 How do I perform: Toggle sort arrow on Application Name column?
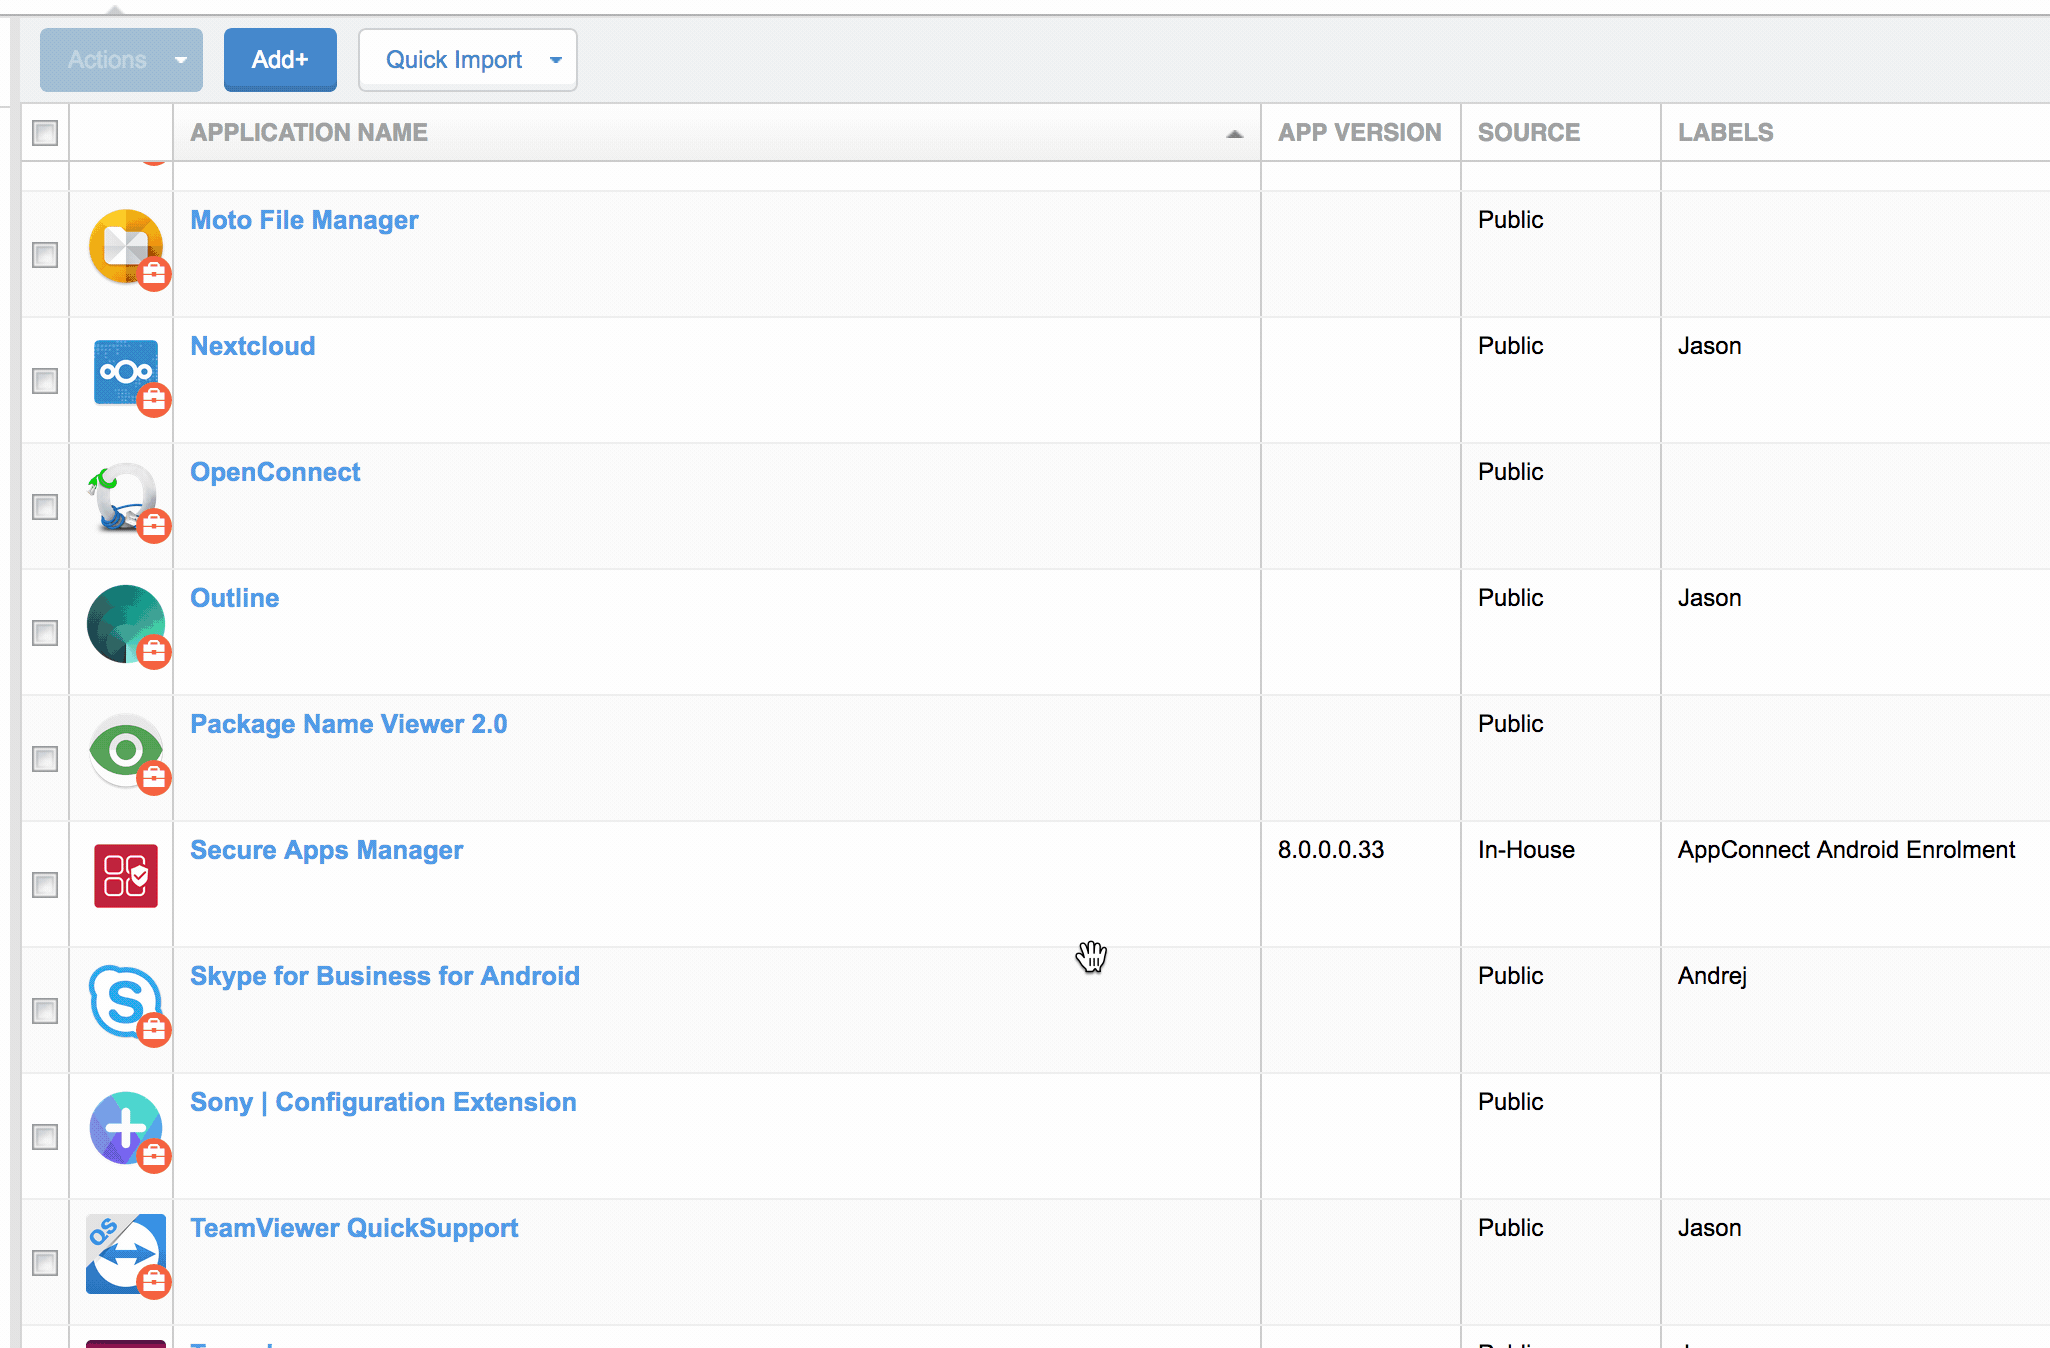coord(1235,133)
